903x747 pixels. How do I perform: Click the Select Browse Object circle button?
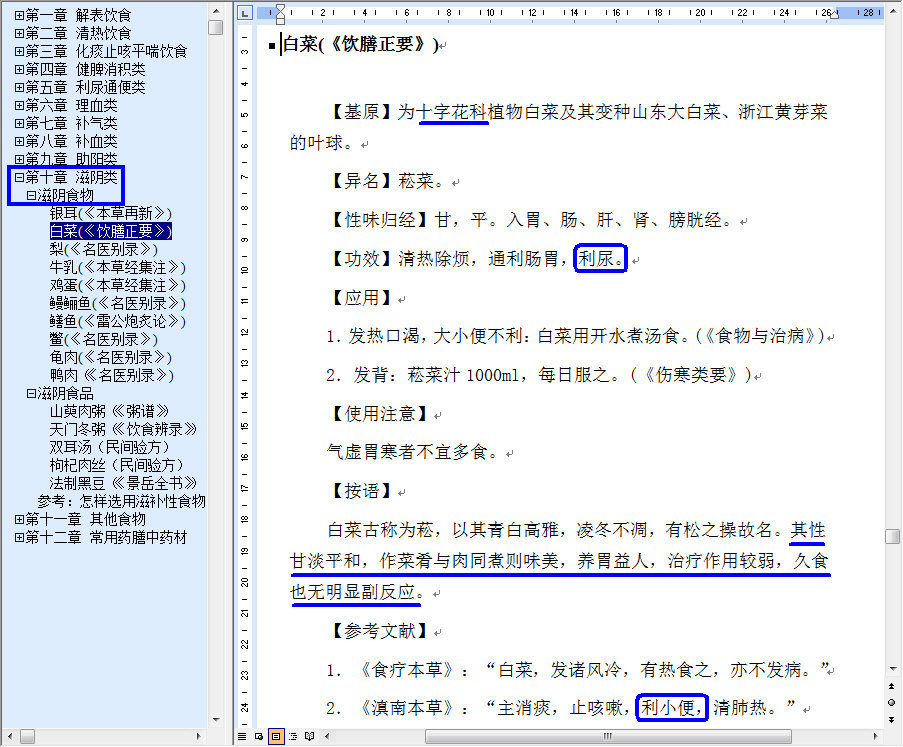point(892,702)
